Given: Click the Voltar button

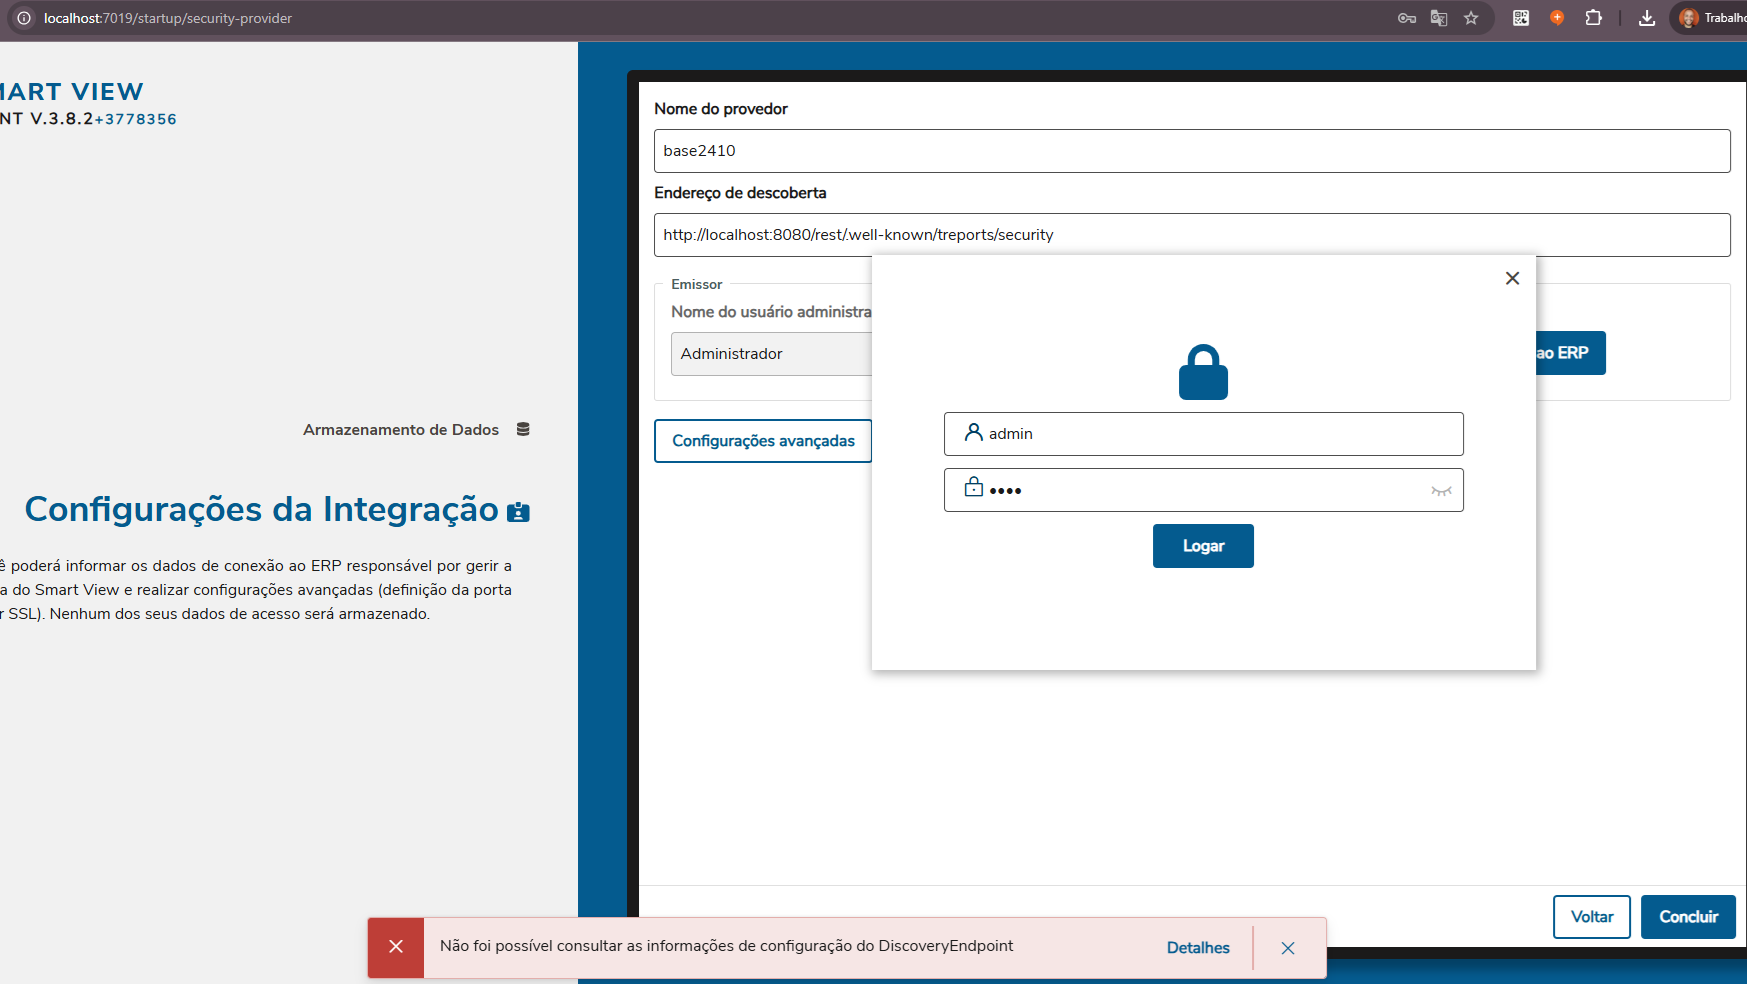Looking at the screenshot, I should [x=1592, y=917].
